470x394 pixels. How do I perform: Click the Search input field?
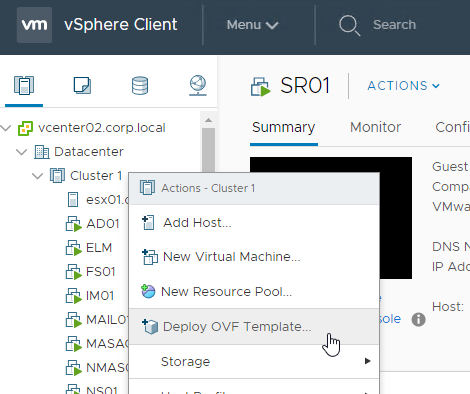[394, 25]
